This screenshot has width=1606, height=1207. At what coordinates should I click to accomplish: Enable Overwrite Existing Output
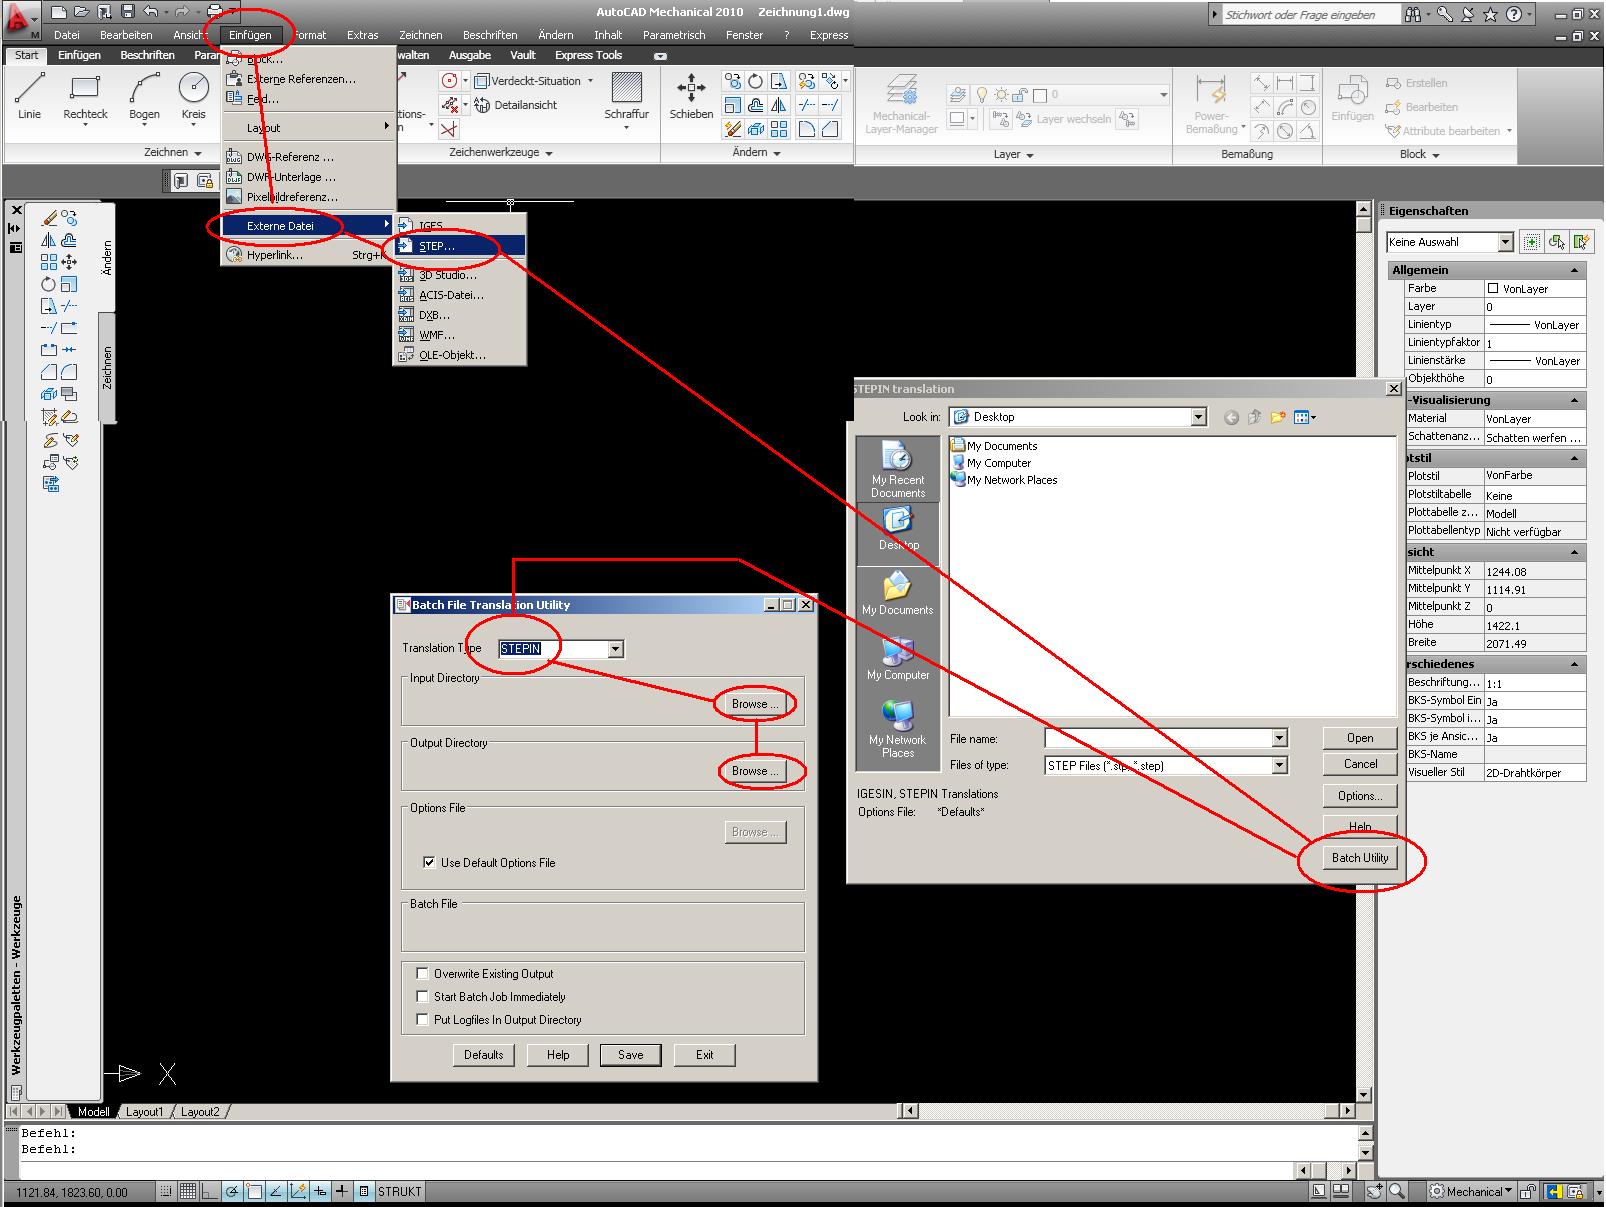(422, 973)
